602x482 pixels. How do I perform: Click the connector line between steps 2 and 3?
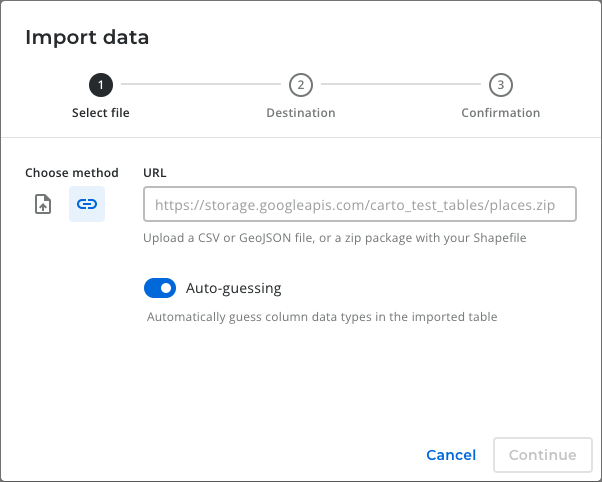[x=400, y=85]
